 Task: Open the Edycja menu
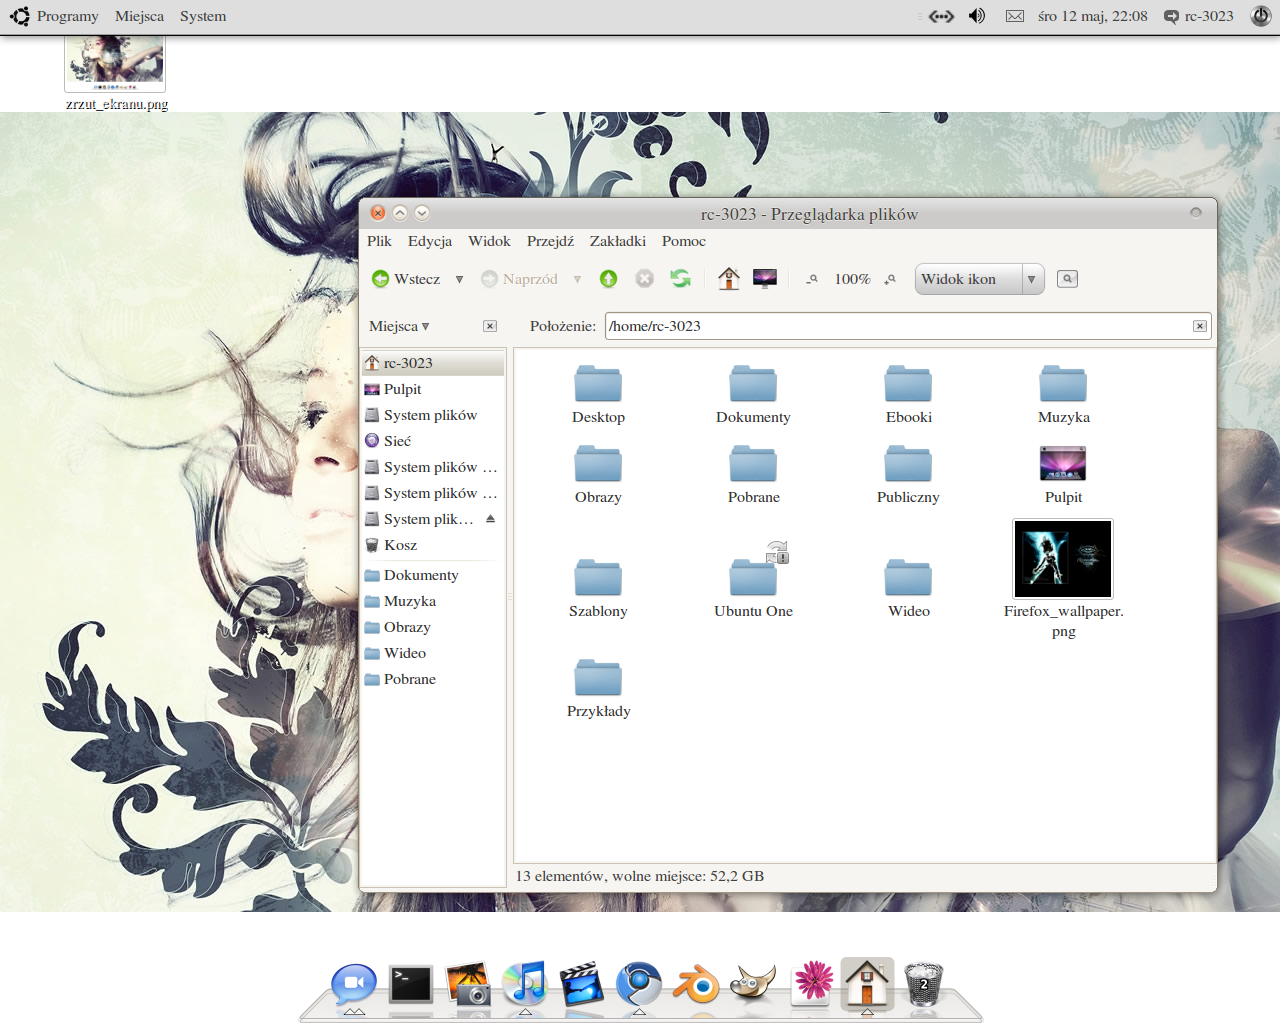[x=429, y=241]
